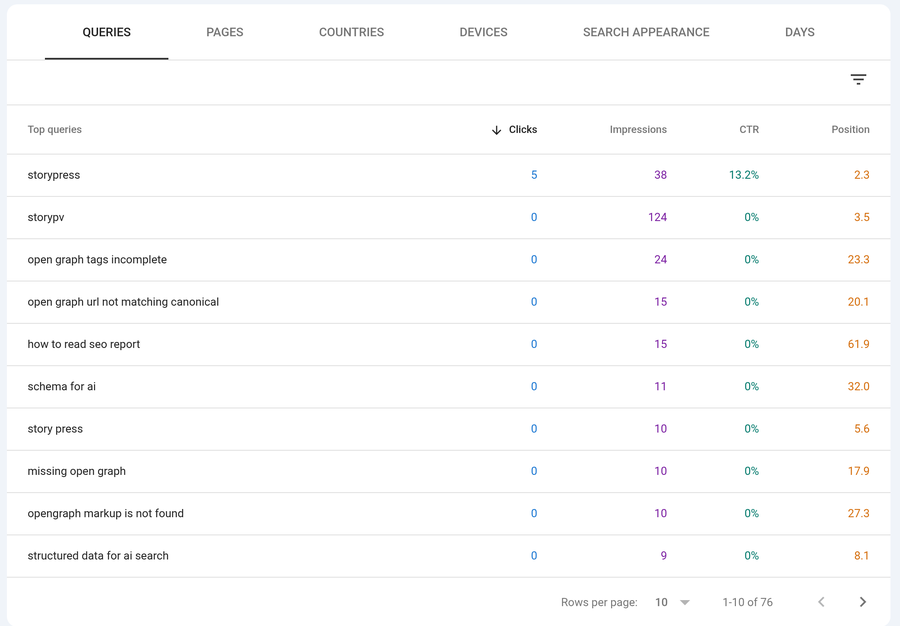This screenshot has height=626, width=900.
Task: Sort by the CTR column header
Action: coord(749,130)
